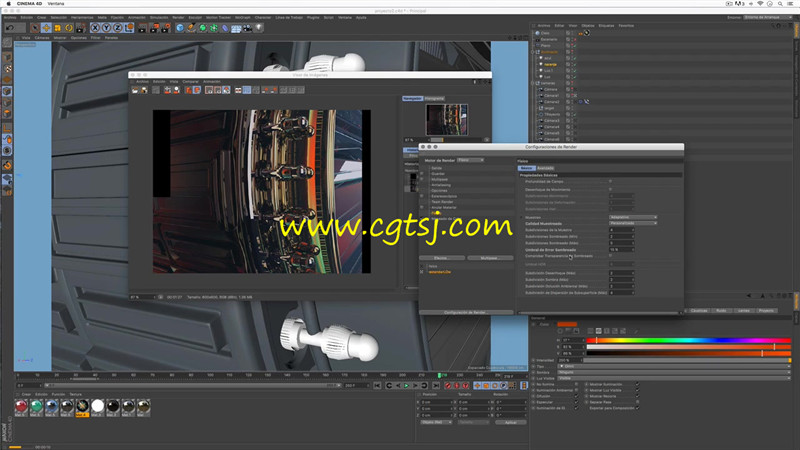Click the Navegador preview thumbnail
The image size is (800, 450).
pos(447,119)
